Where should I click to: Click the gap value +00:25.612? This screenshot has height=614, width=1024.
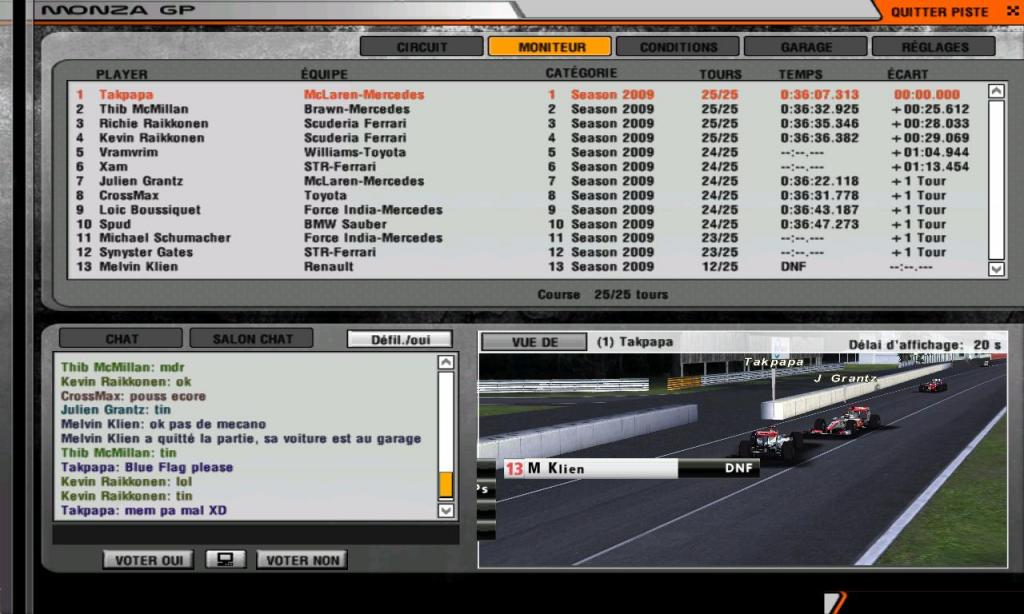click(930, 109)
